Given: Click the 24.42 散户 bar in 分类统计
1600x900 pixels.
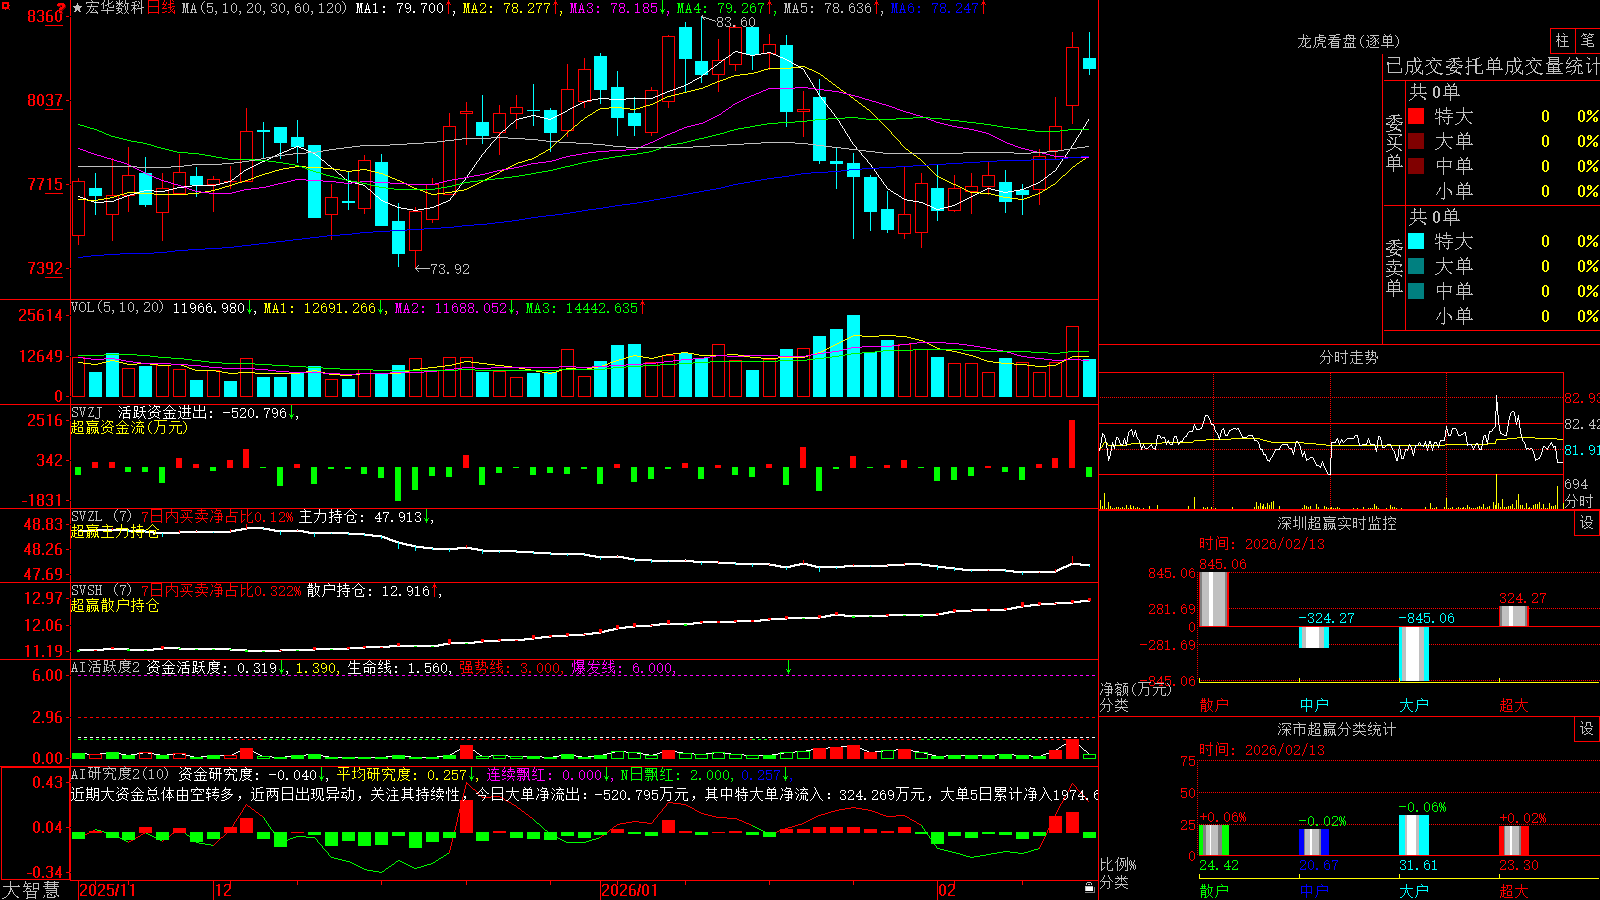Looking at the screenshot, I should (x=1214, y=840).
